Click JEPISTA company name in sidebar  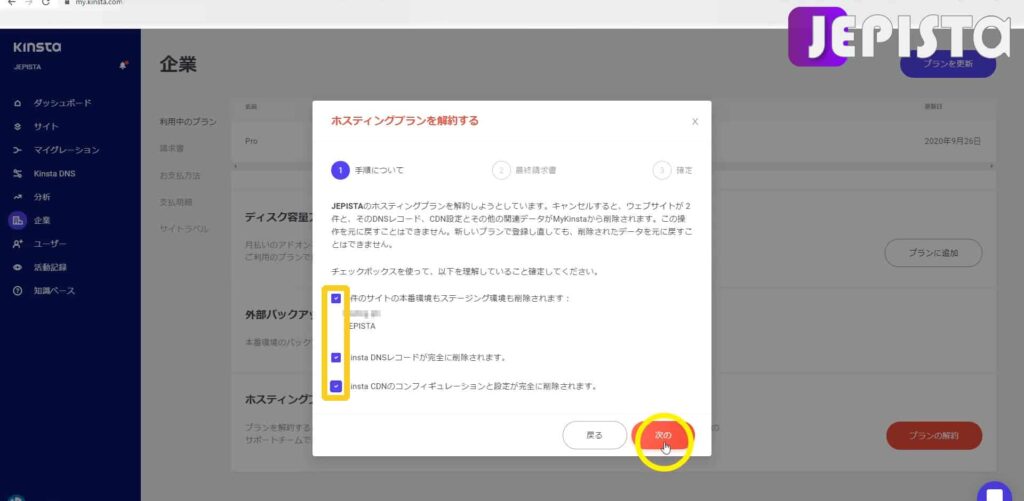pyautogui.click(x=27, y=67)
